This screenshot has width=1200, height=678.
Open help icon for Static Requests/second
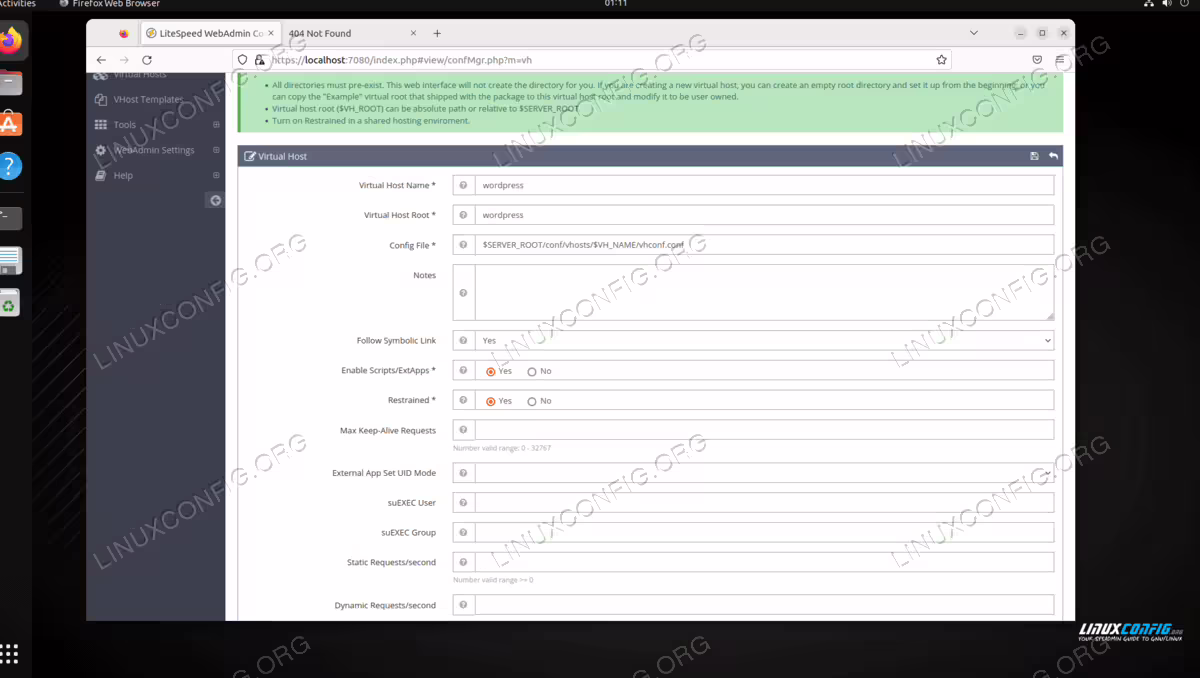pos(463,563)
